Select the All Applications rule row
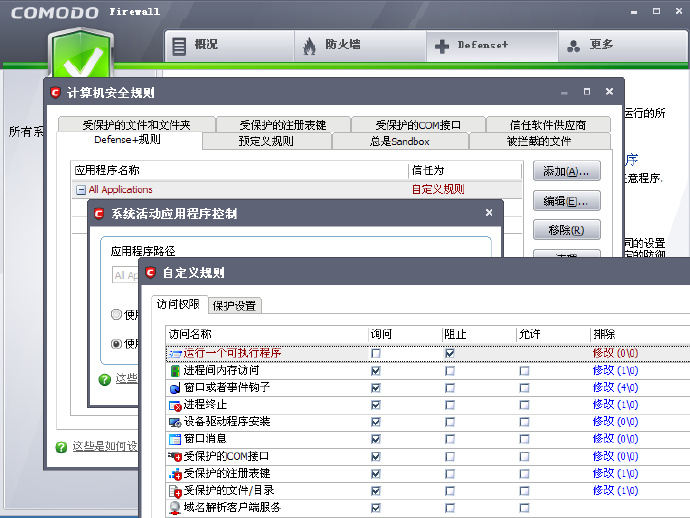The height and width of the screenshot is (518, 690). (297, 190)
